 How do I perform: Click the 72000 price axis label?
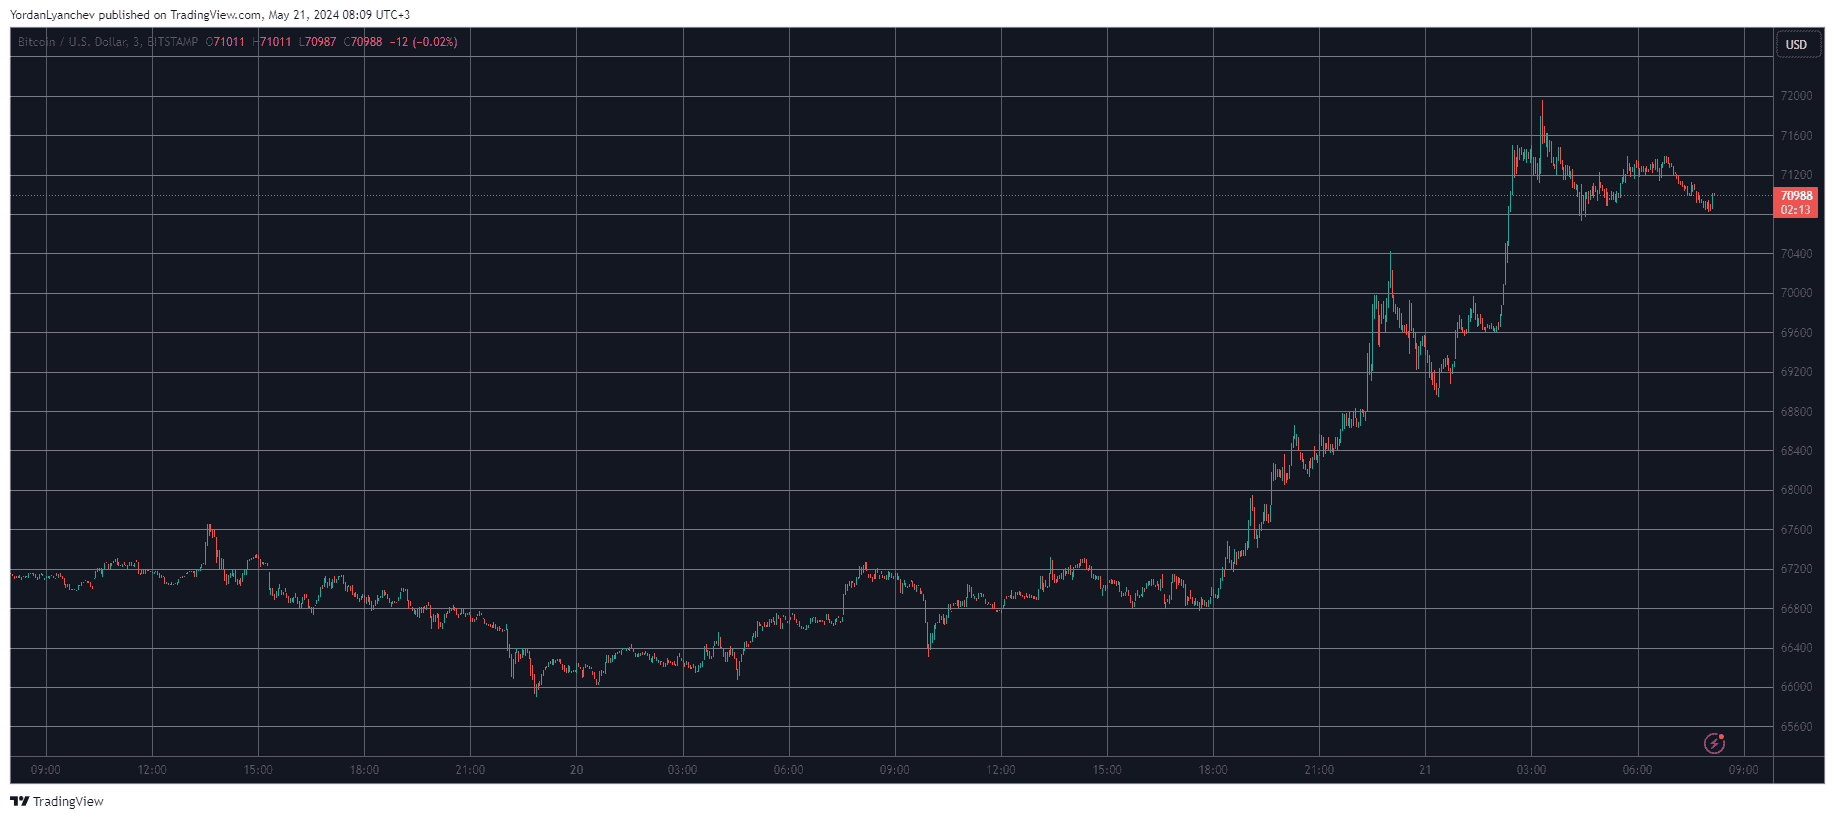pos(1796,96)
